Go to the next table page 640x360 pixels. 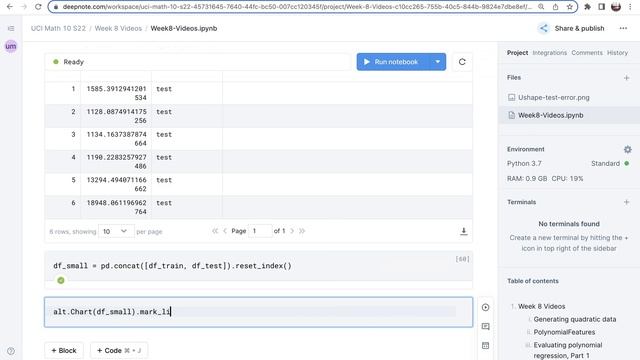292,231
